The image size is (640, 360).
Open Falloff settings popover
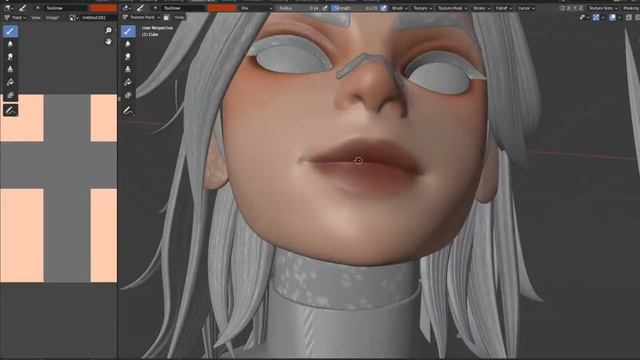(503, 8)
